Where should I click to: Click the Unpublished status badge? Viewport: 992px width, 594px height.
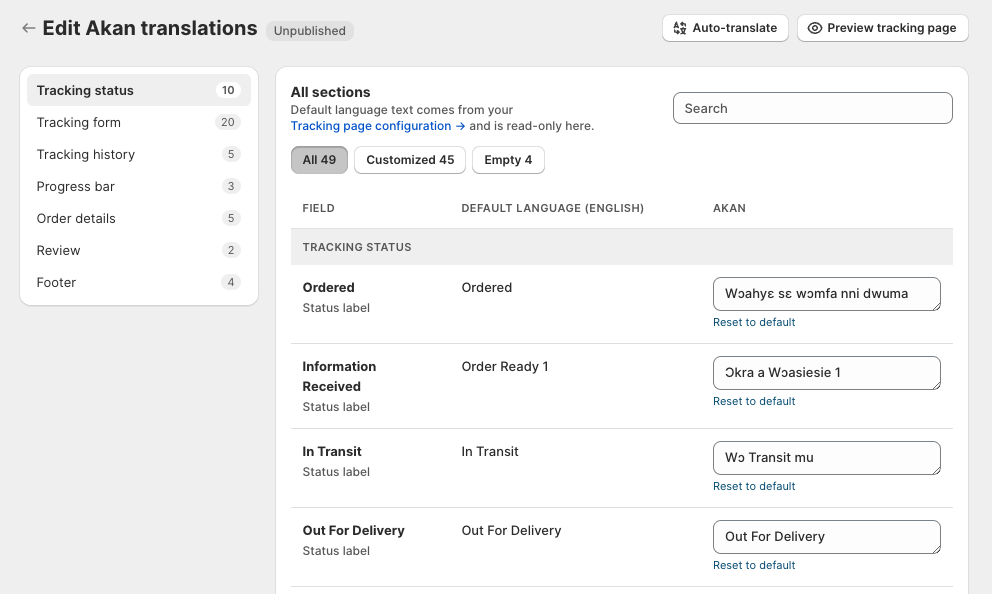coord(309,30)
